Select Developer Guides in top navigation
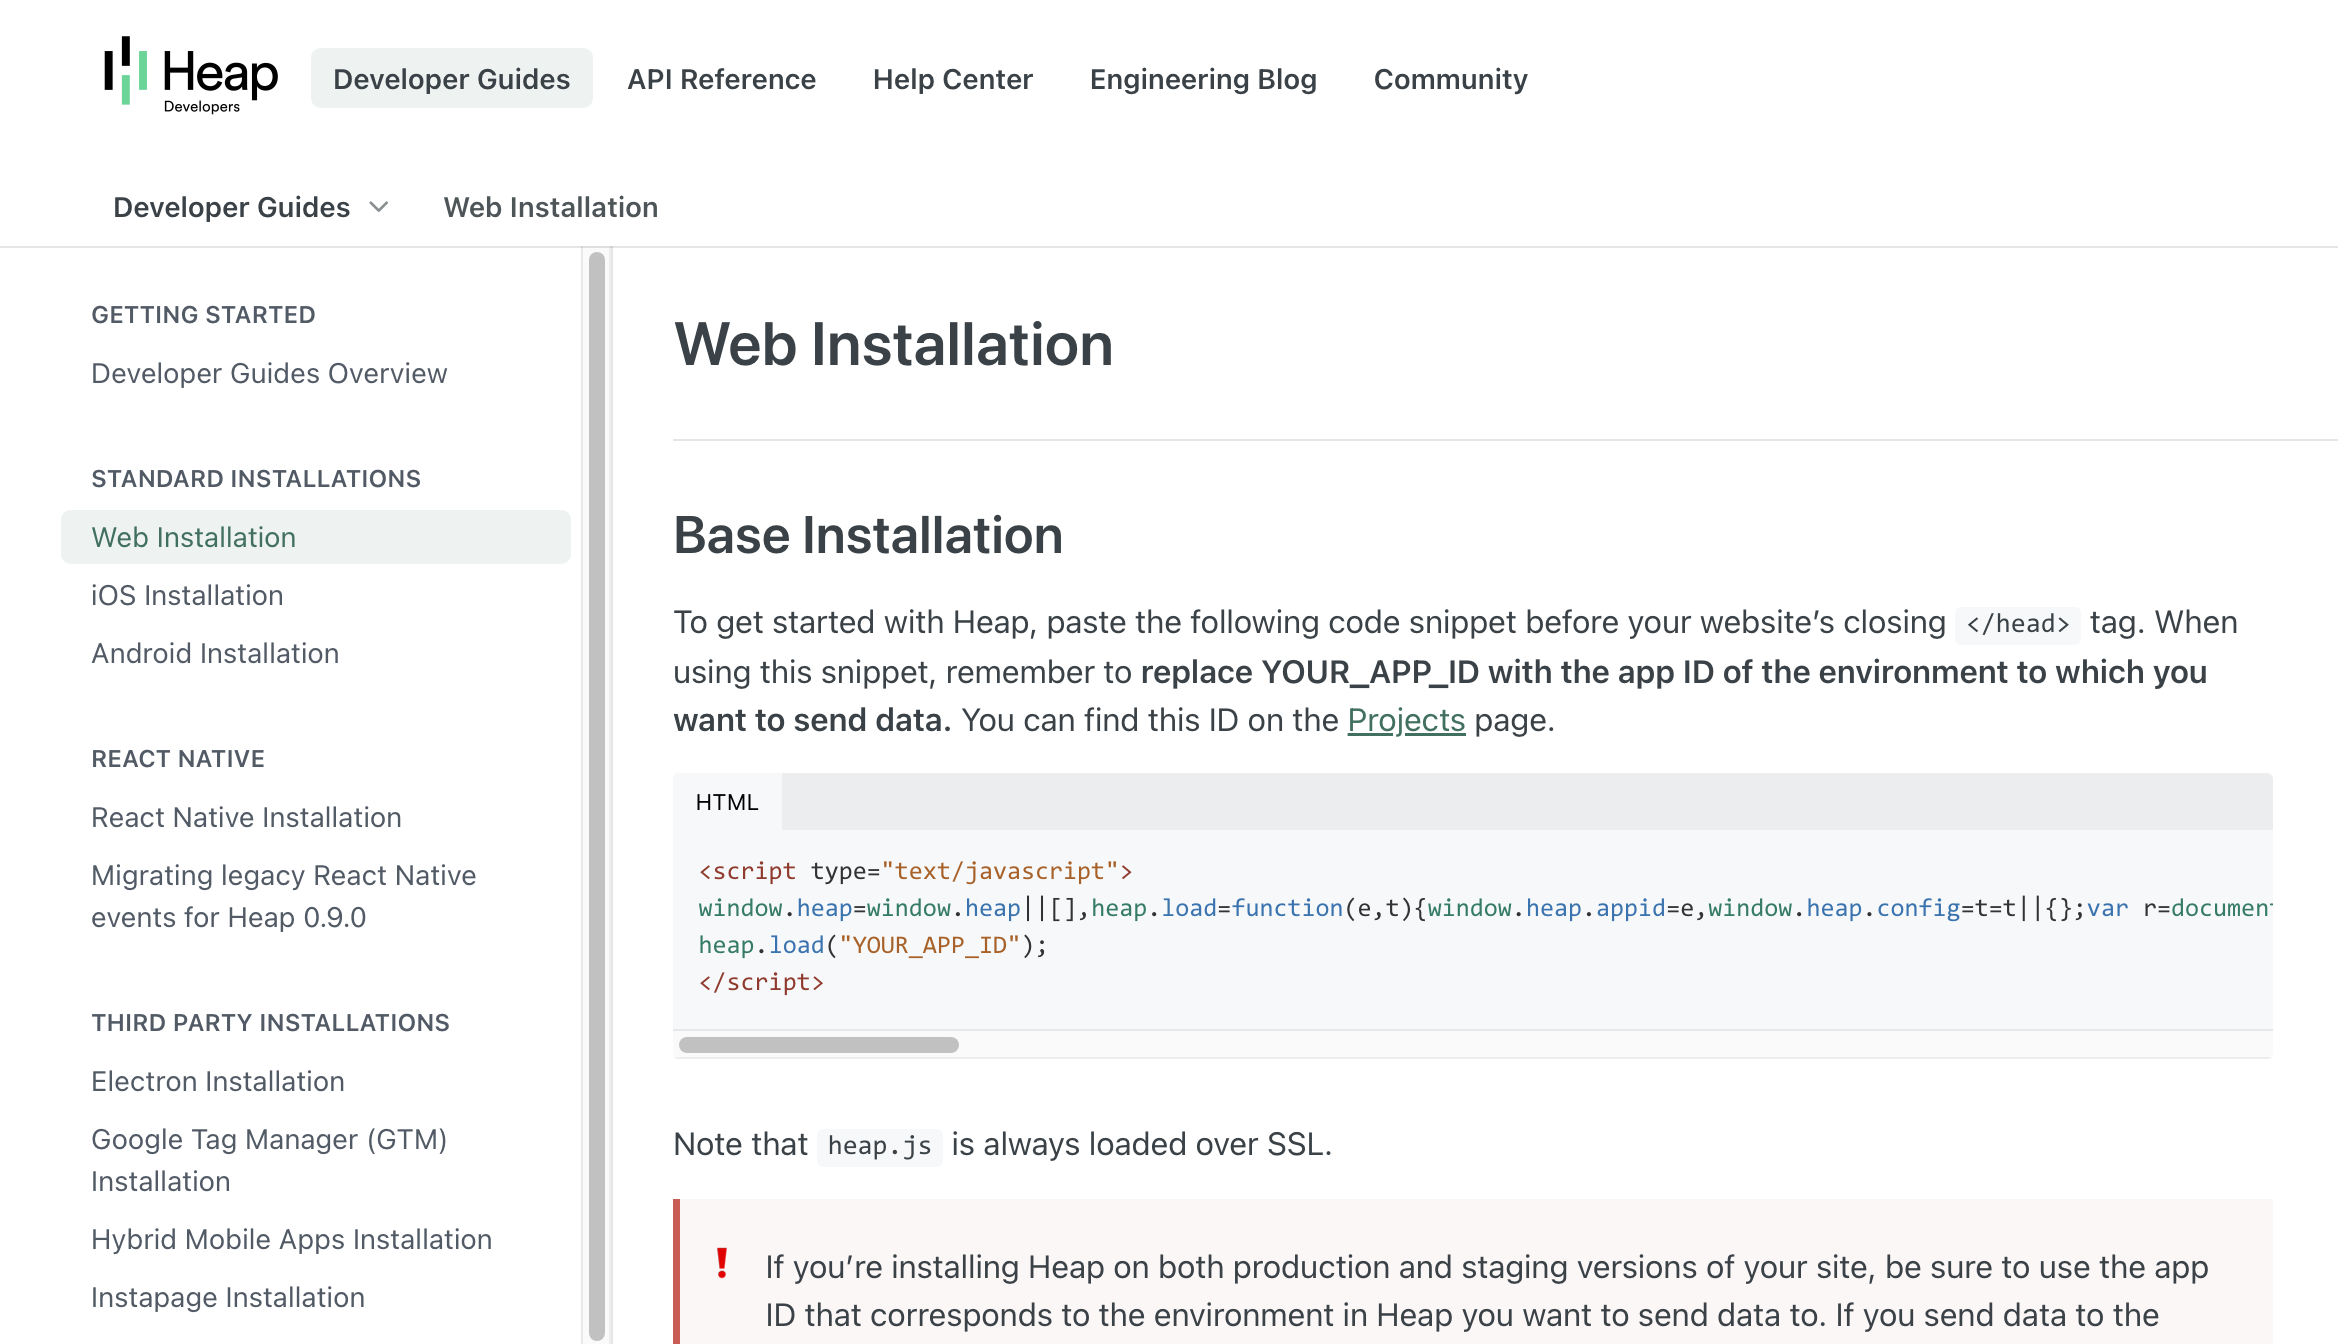 click(451, 79)
